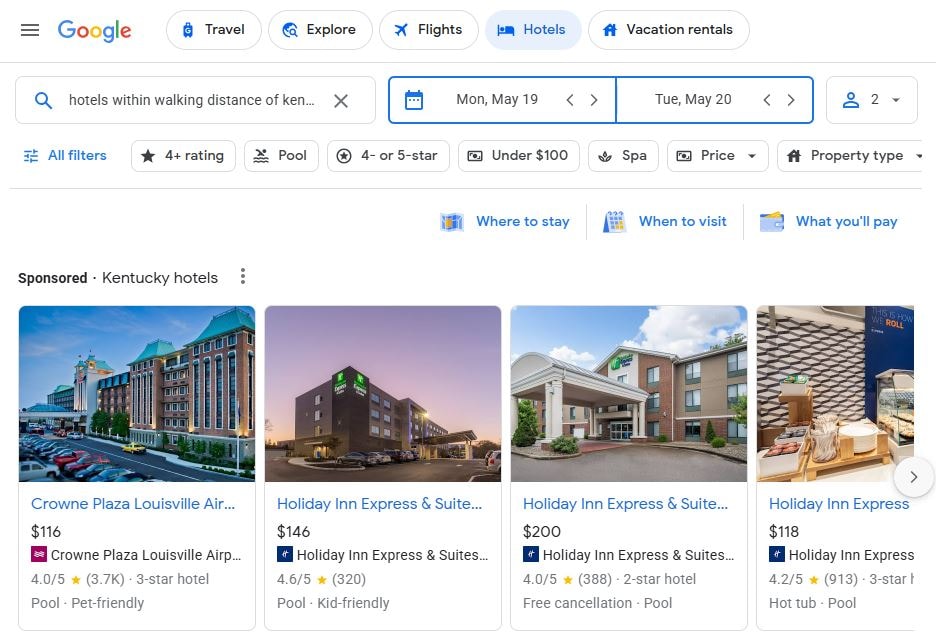Click IHG logo on $146 listing
This screenshot has height=644, width=936.
(x=285, y=554)
